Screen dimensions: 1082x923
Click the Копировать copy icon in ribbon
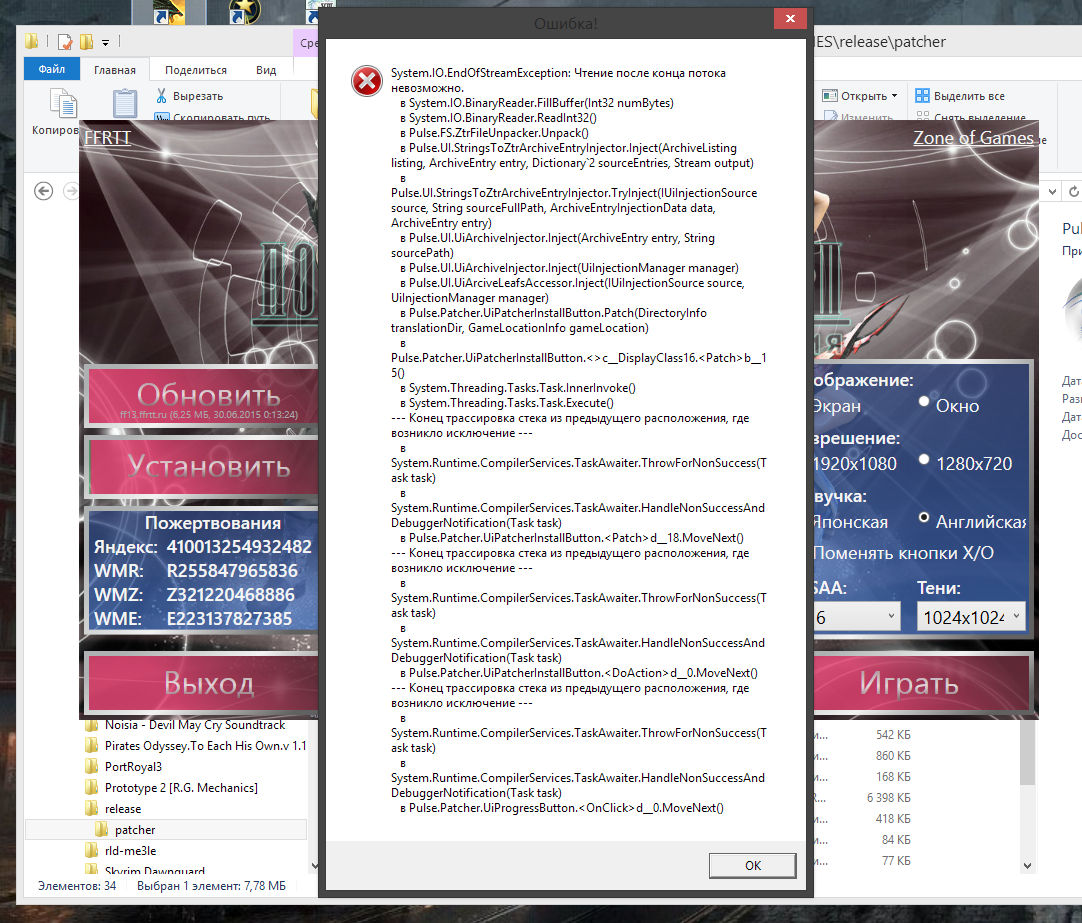pyautogui.click(x=63, y=104)
